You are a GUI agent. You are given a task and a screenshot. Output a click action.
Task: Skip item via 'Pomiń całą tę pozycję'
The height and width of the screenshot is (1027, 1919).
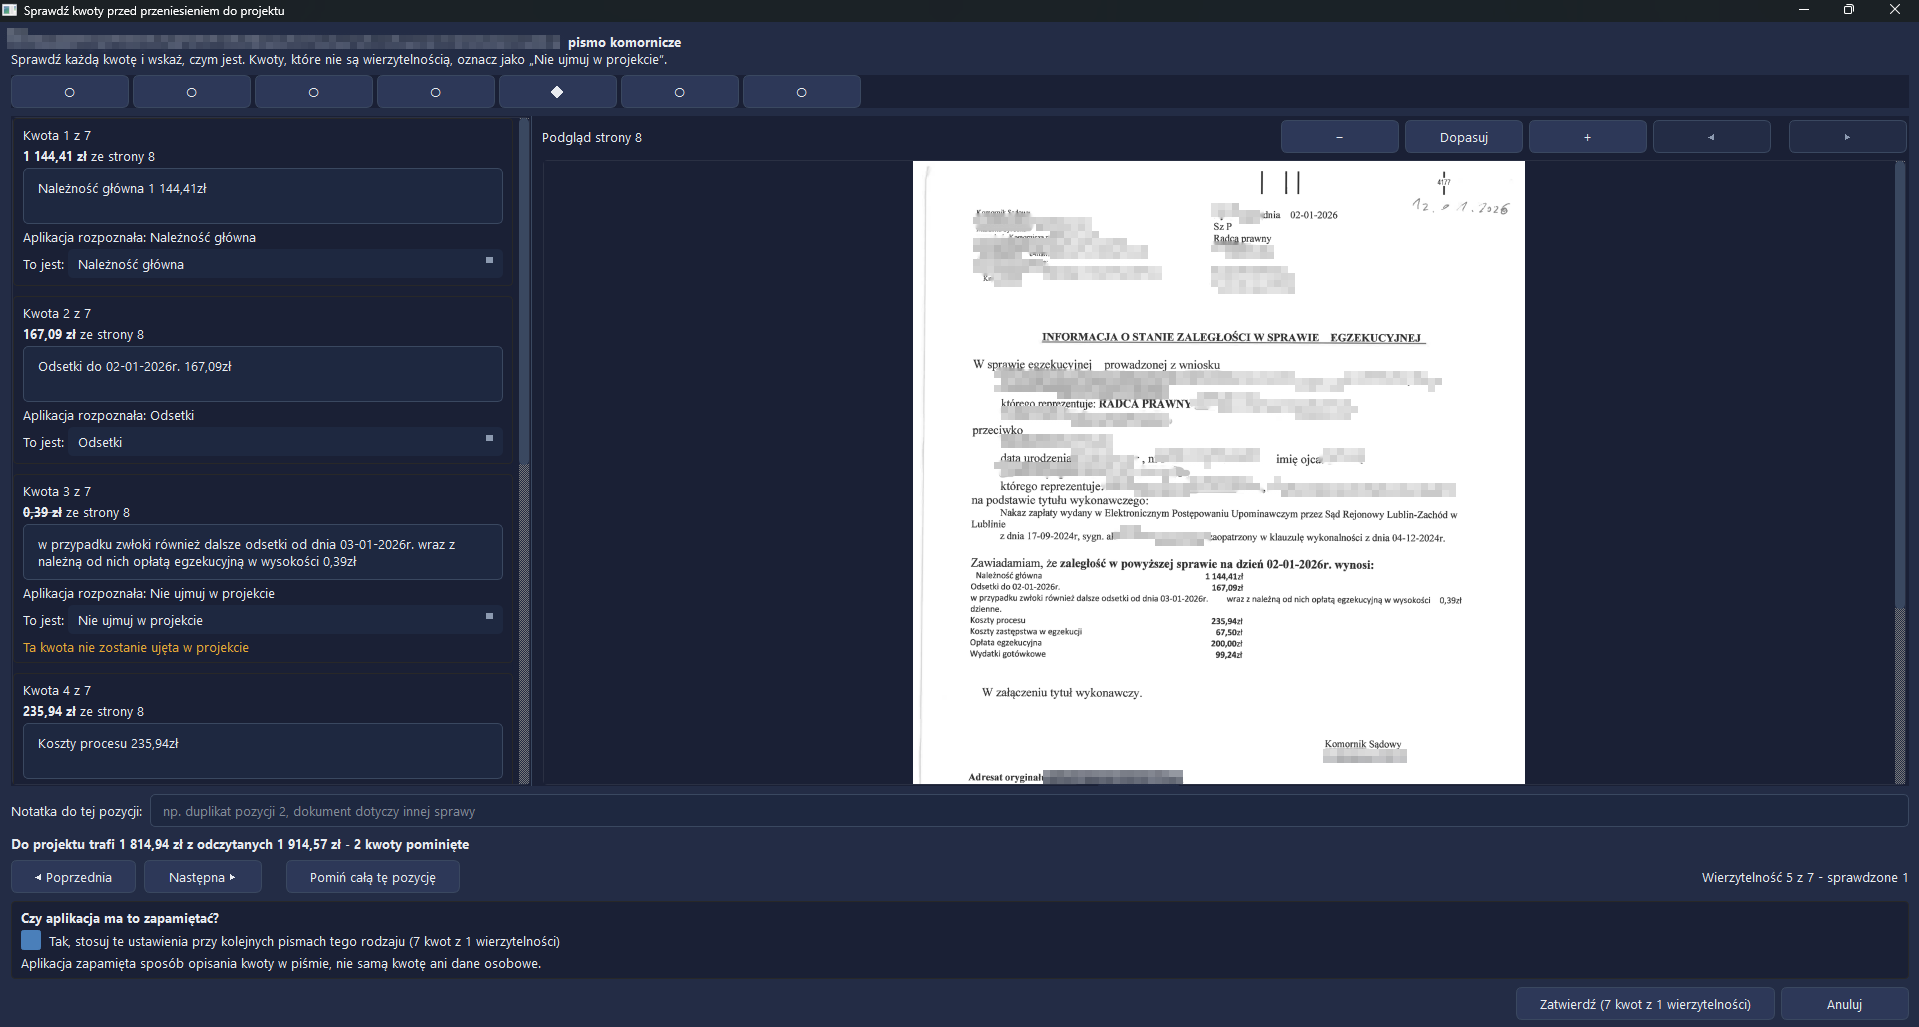click(373, 877)
